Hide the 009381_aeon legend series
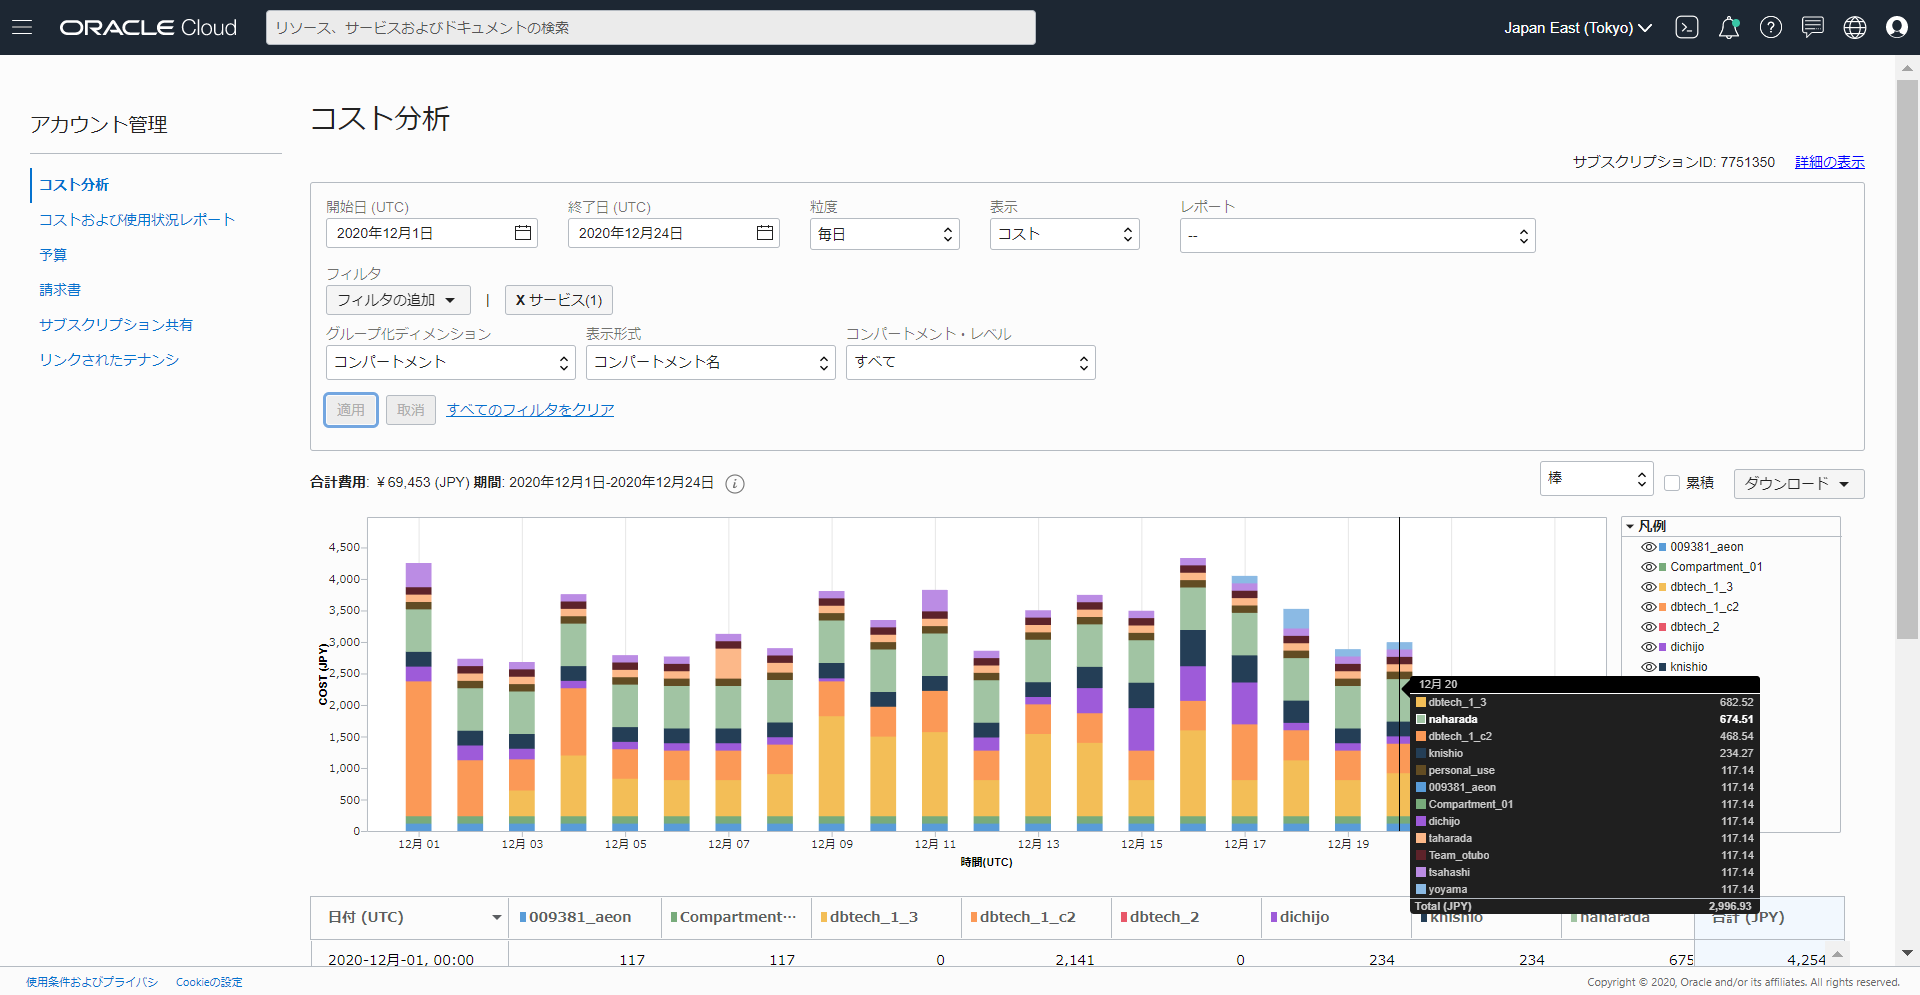The height and width of the screenshot is (995, 1920). [1648, 547]
